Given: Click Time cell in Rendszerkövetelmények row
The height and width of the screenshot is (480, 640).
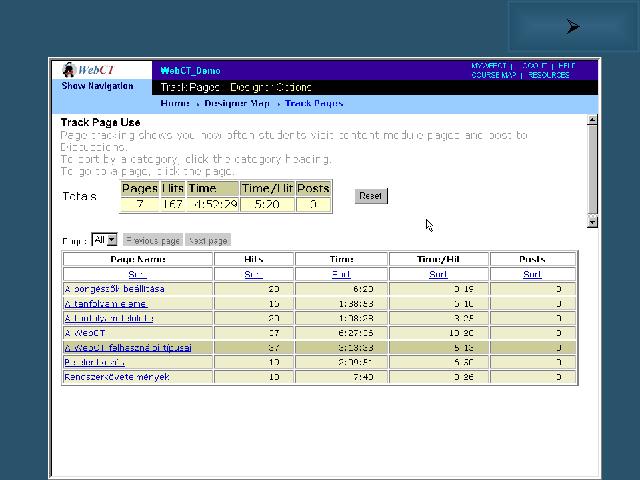Looking at the screenshot, I should (x=341, y=377).
